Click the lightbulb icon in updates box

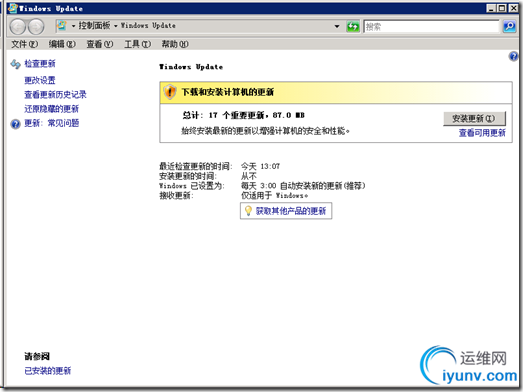248,211
